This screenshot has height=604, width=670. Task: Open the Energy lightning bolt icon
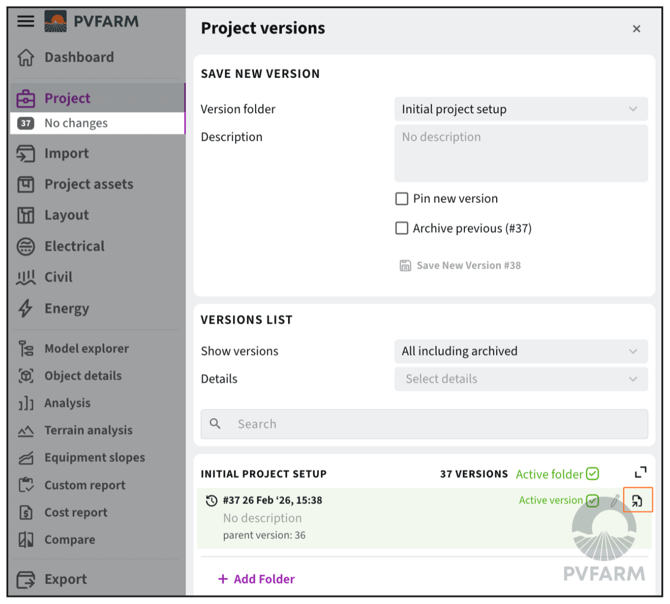26,308
